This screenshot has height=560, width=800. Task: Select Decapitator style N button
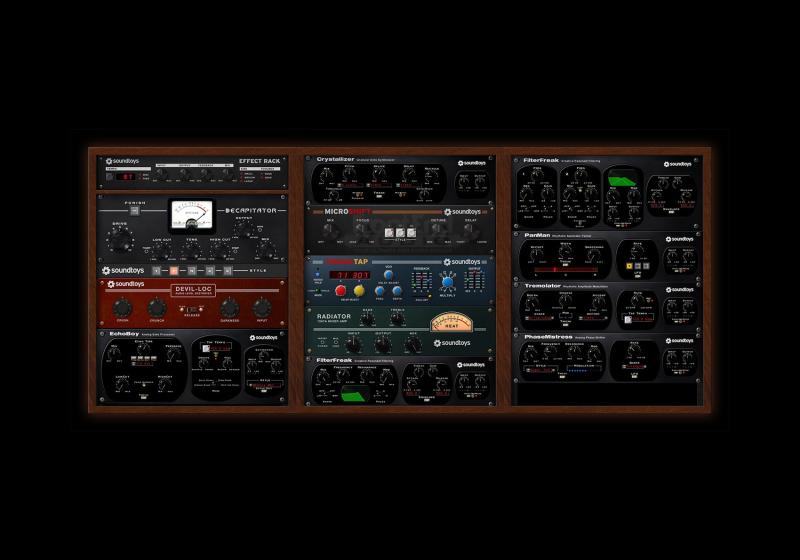(x=192, y=271)
